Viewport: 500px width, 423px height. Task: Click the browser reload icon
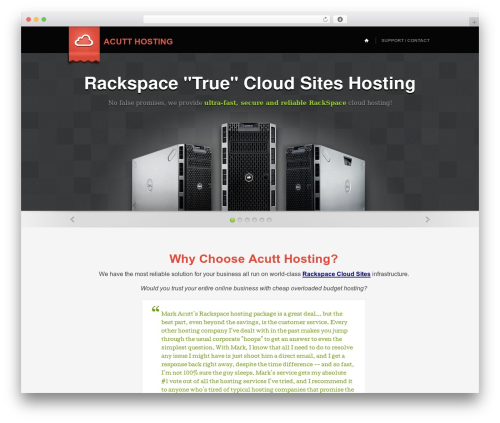pyautogui.click(x=325, y=19)
